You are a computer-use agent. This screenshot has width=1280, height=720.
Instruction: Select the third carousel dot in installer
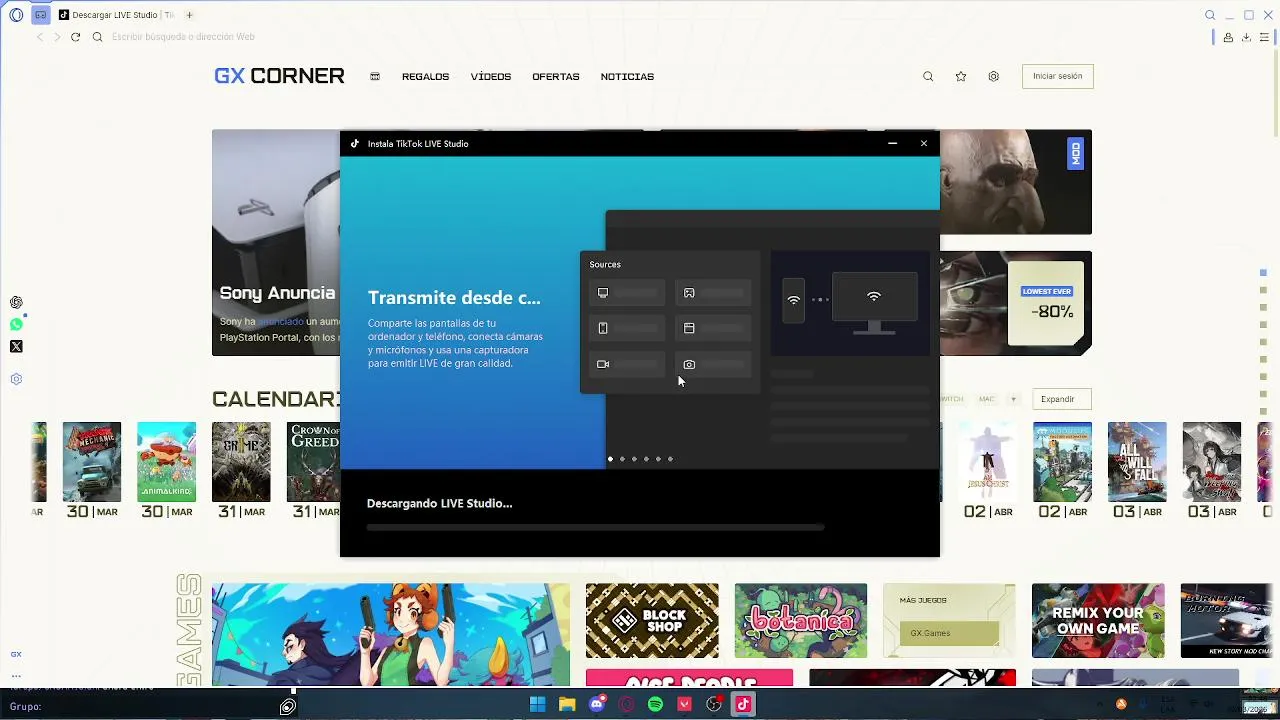[634, 459]
